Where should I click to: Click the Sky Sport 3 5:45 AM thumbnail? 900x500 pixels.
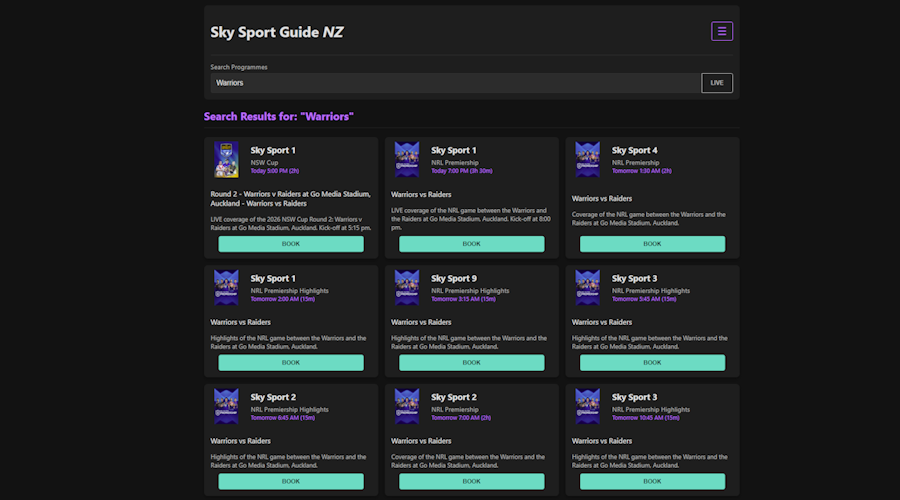coord(588,288)
